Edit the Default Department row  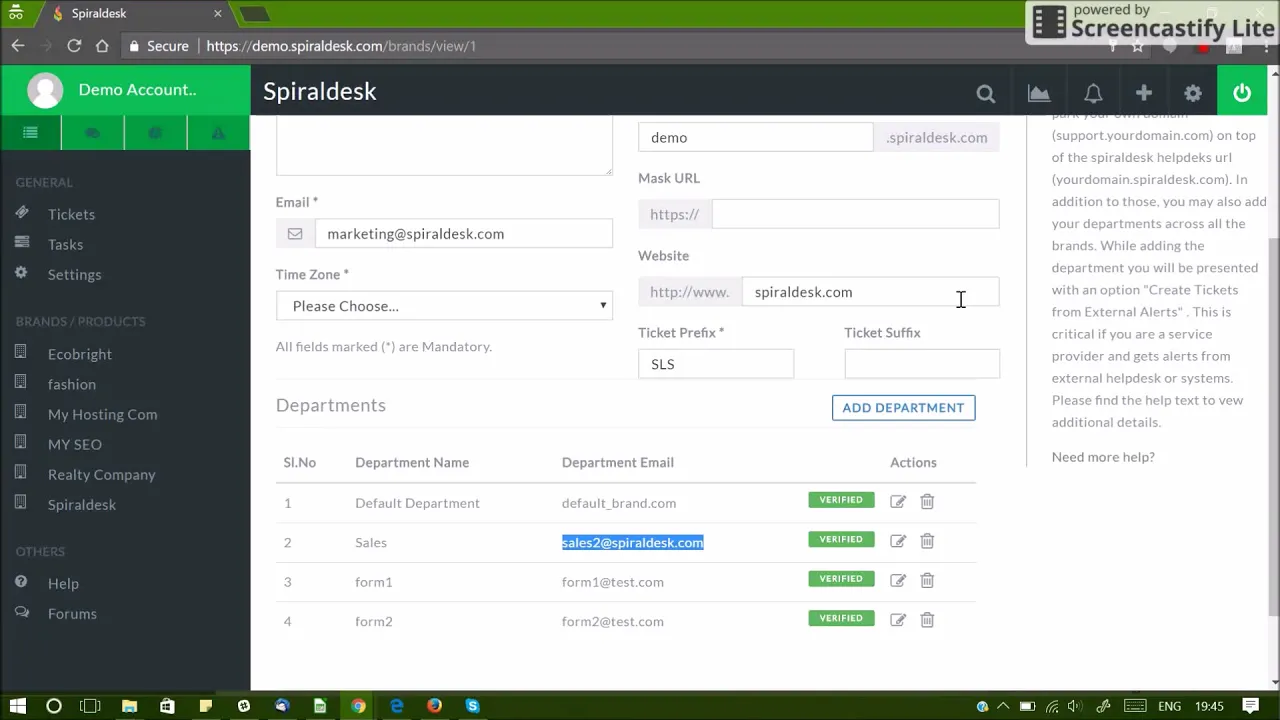[x=898, y=502]
